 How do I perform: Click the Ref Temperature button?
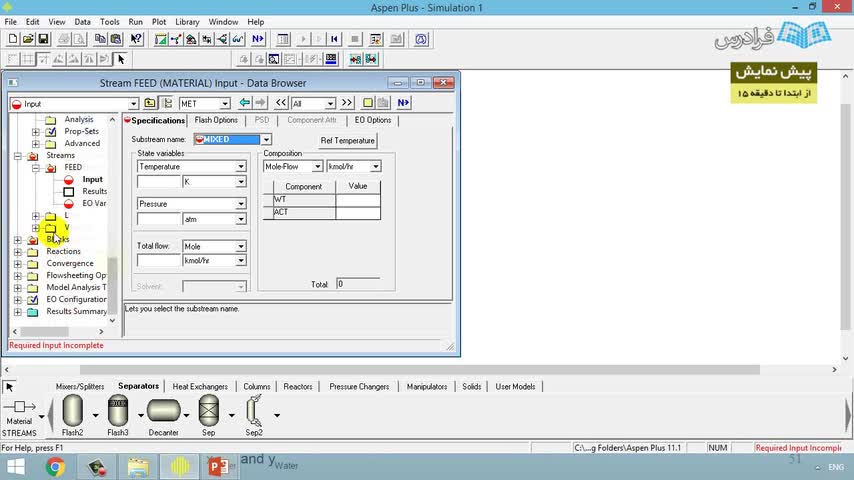(x=347, y=141)
